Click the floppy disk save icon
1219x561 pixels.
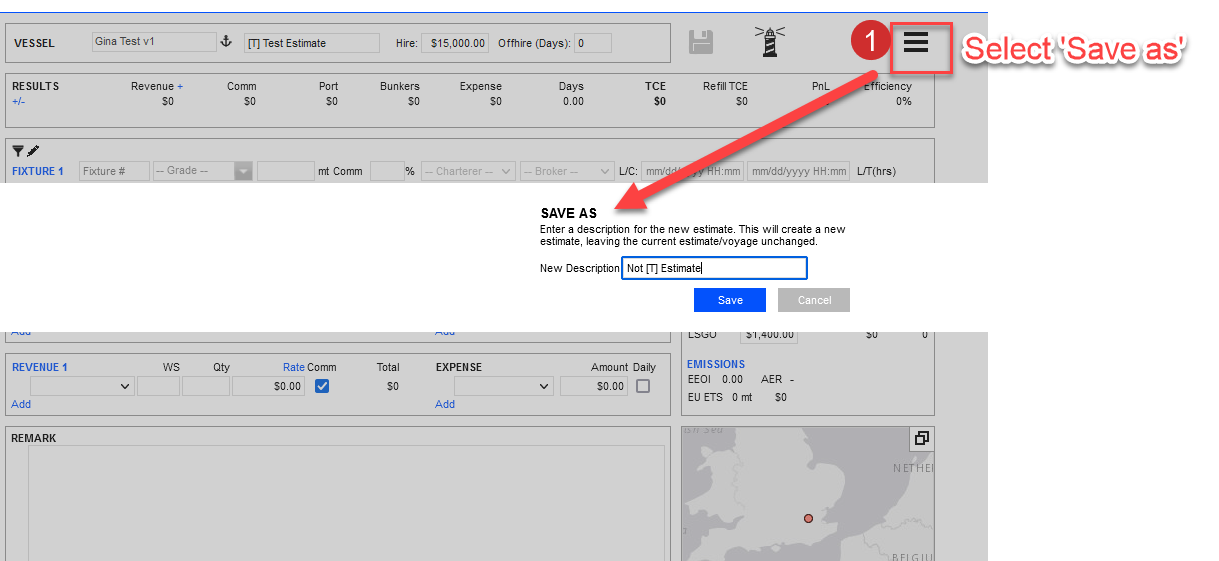tap(701, 42)
